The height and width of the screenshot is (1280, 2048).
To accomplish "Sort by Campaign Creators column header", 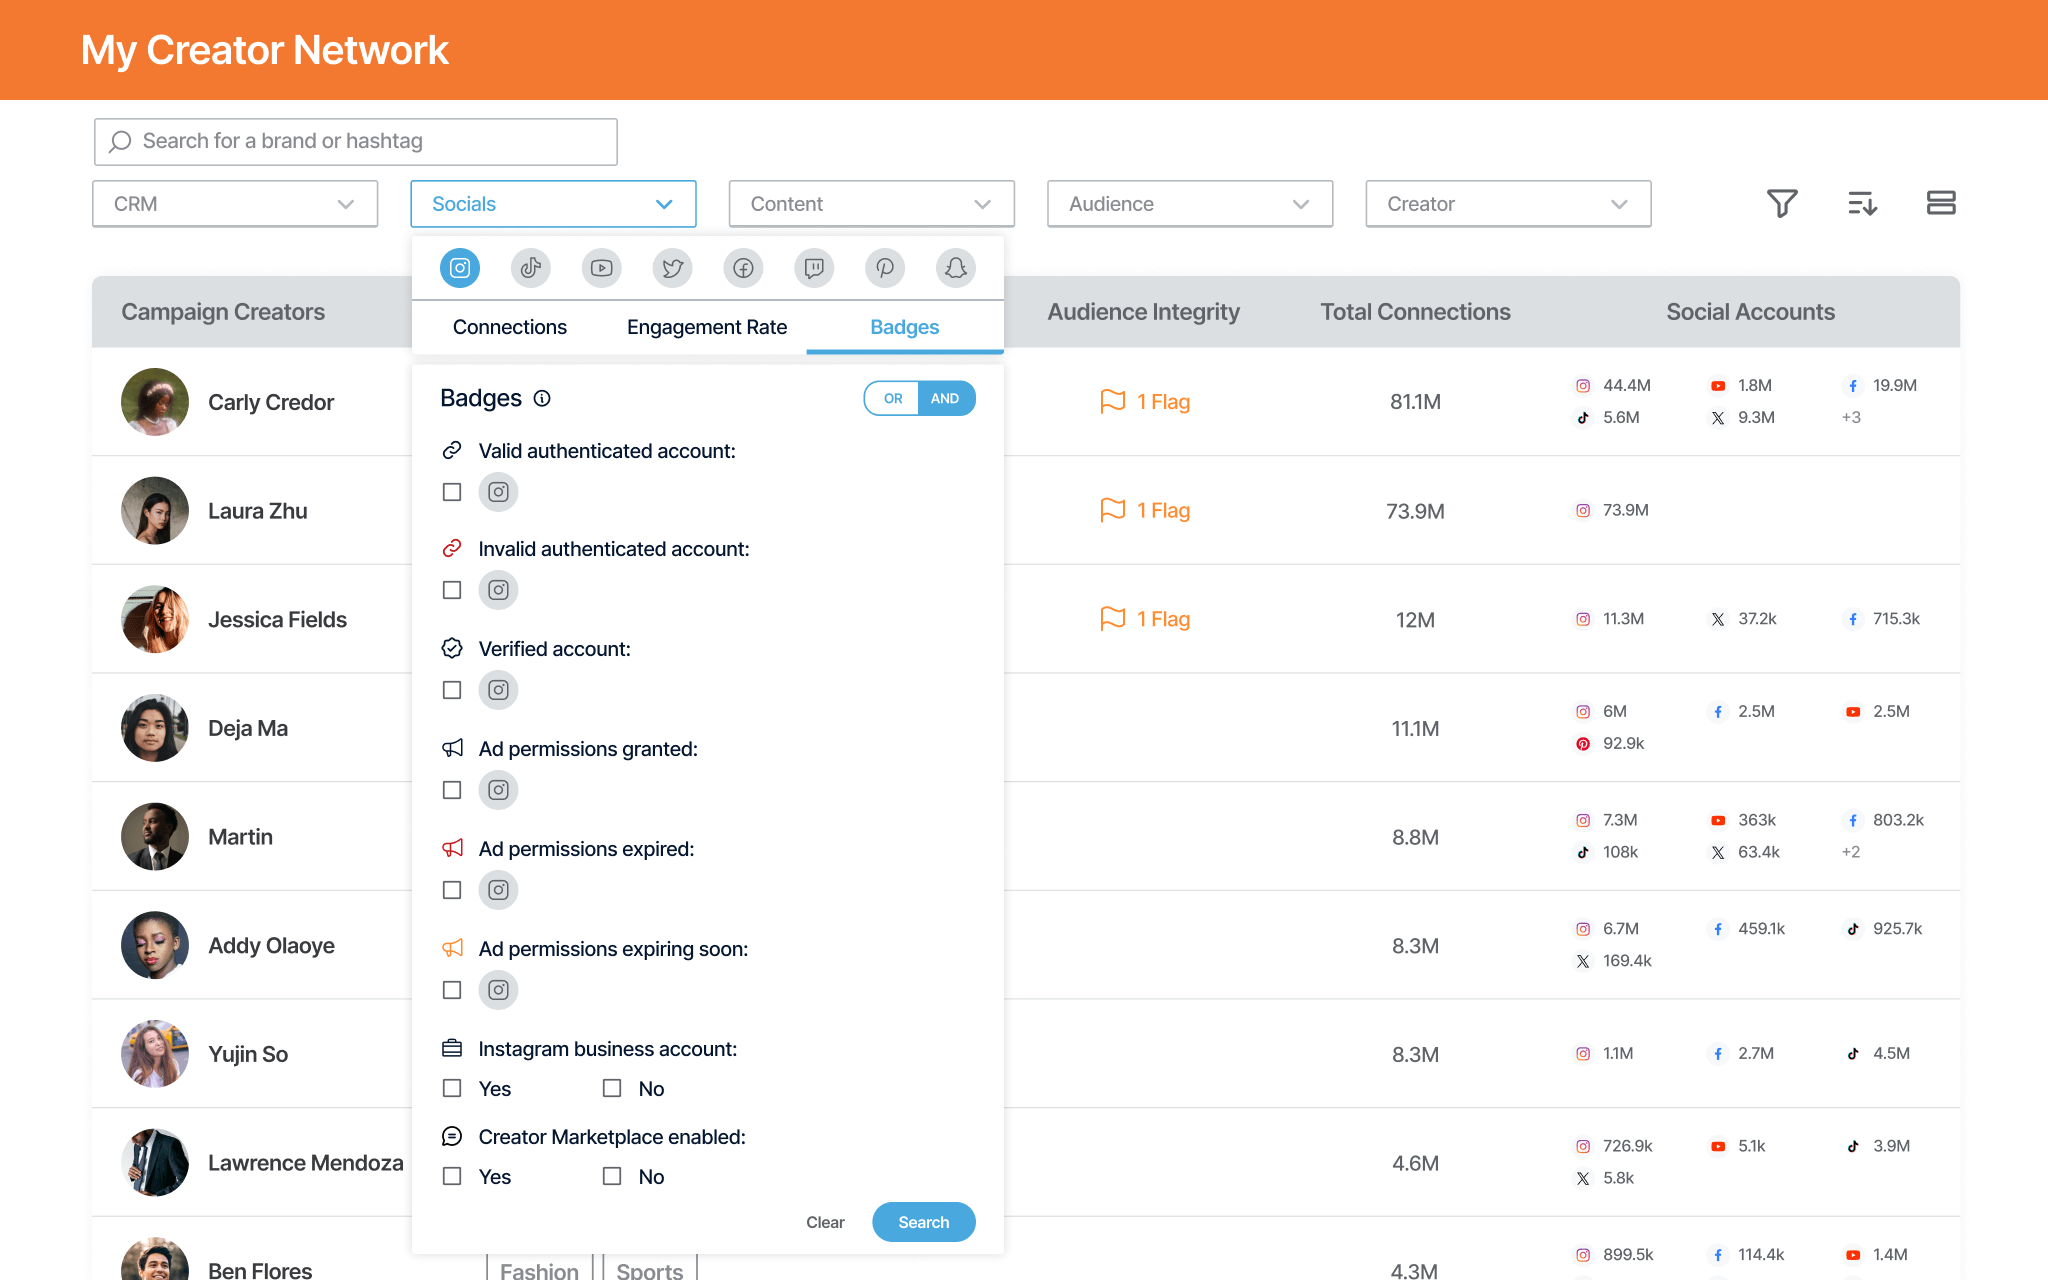I will click(223, 312).
